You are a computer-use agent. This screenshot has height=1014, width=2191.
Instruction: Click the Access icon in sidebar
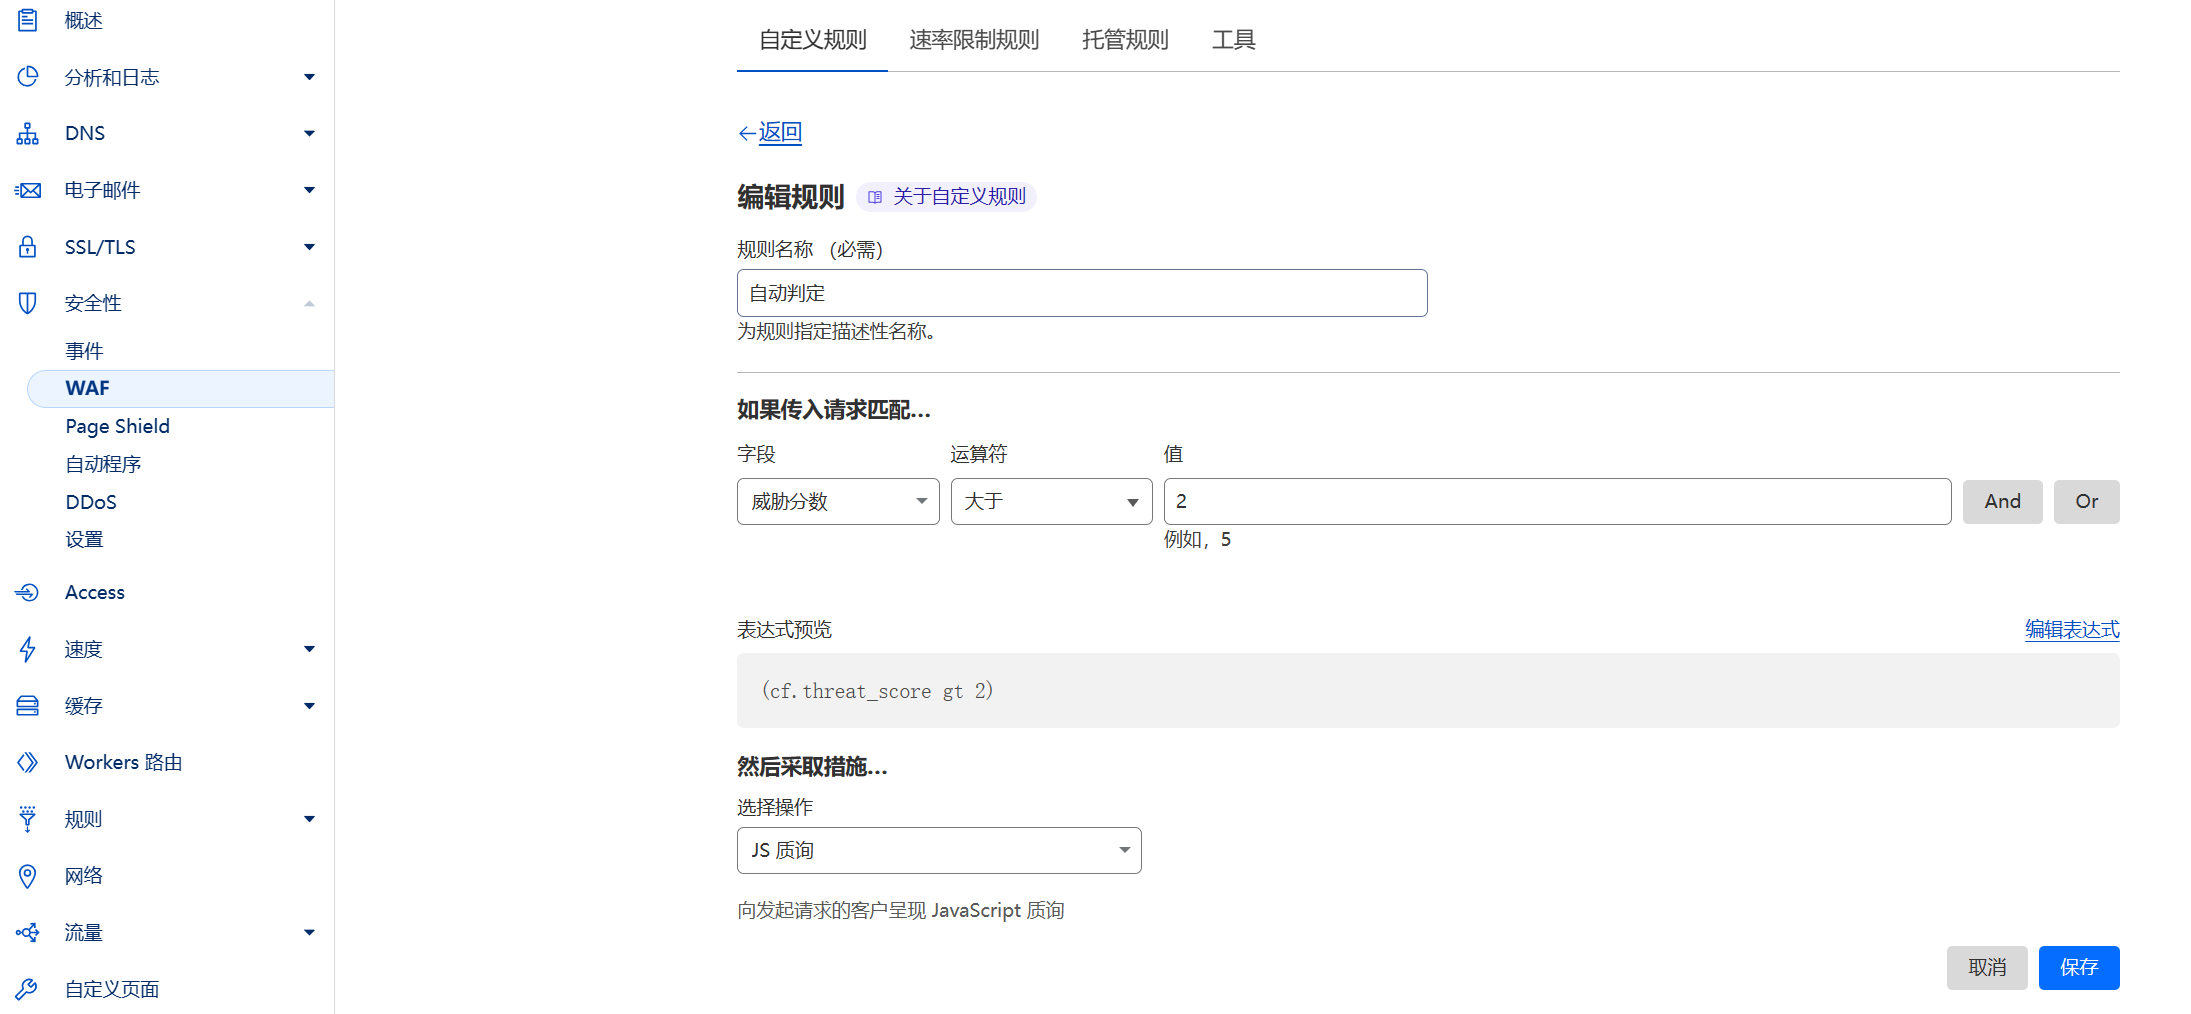pyautogui.click(x=27, y=592)
